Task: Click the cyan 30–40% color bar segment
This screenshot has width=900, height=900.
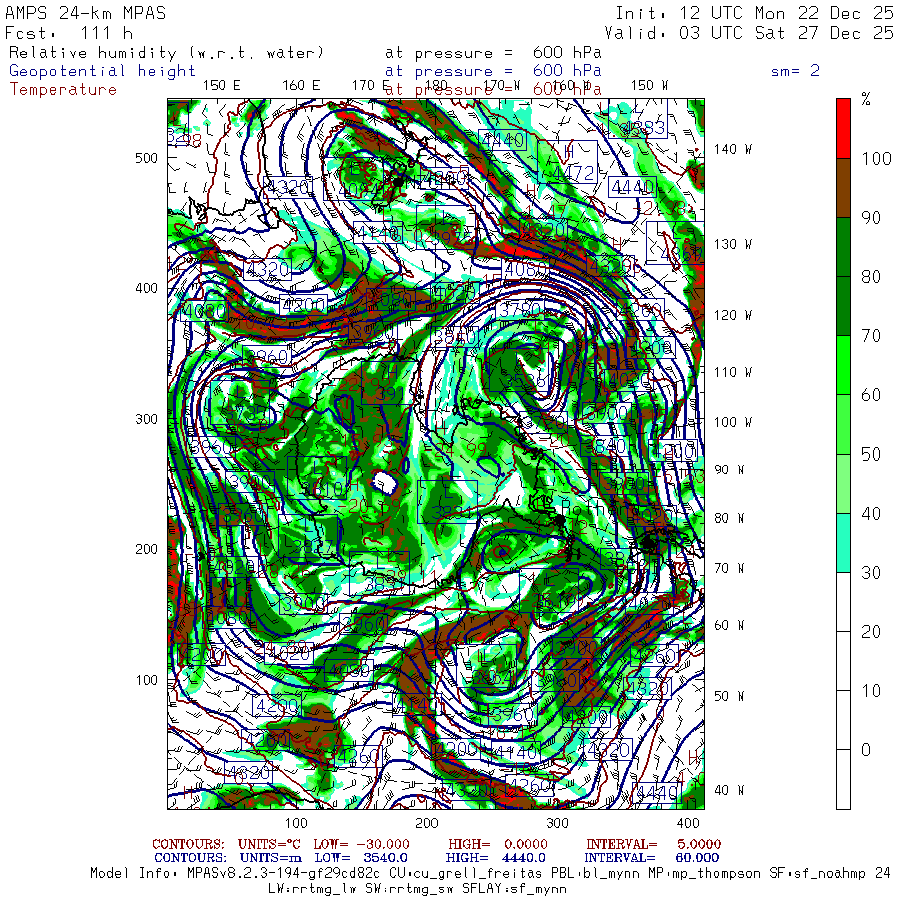Action: coord(843,542)
